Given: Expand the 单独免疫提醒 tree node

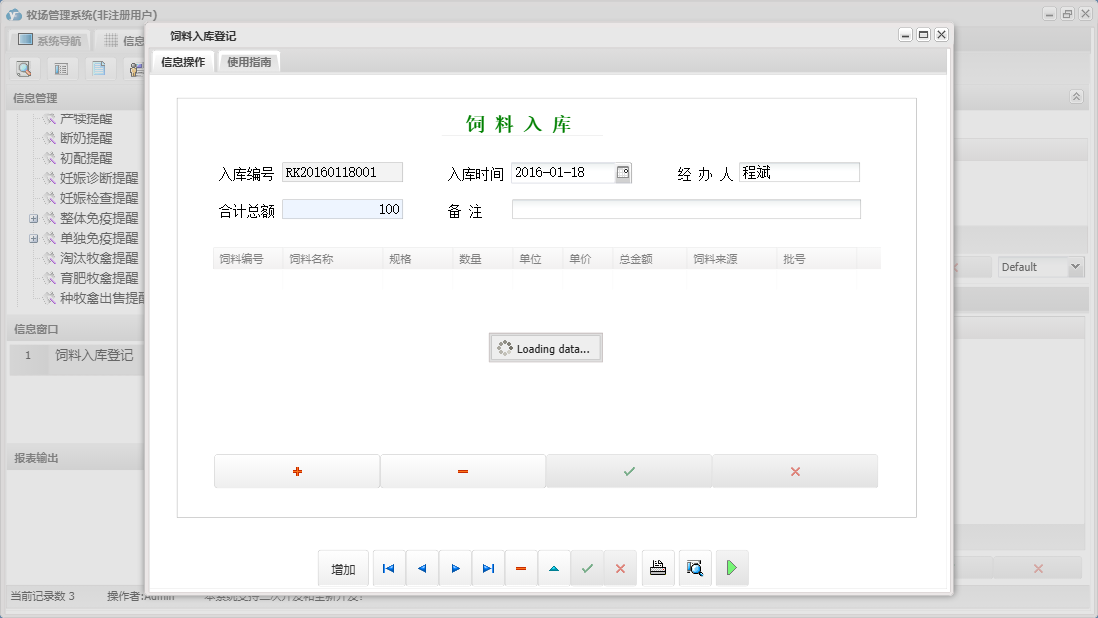Looking at the screenshot, I should (33, 238).
